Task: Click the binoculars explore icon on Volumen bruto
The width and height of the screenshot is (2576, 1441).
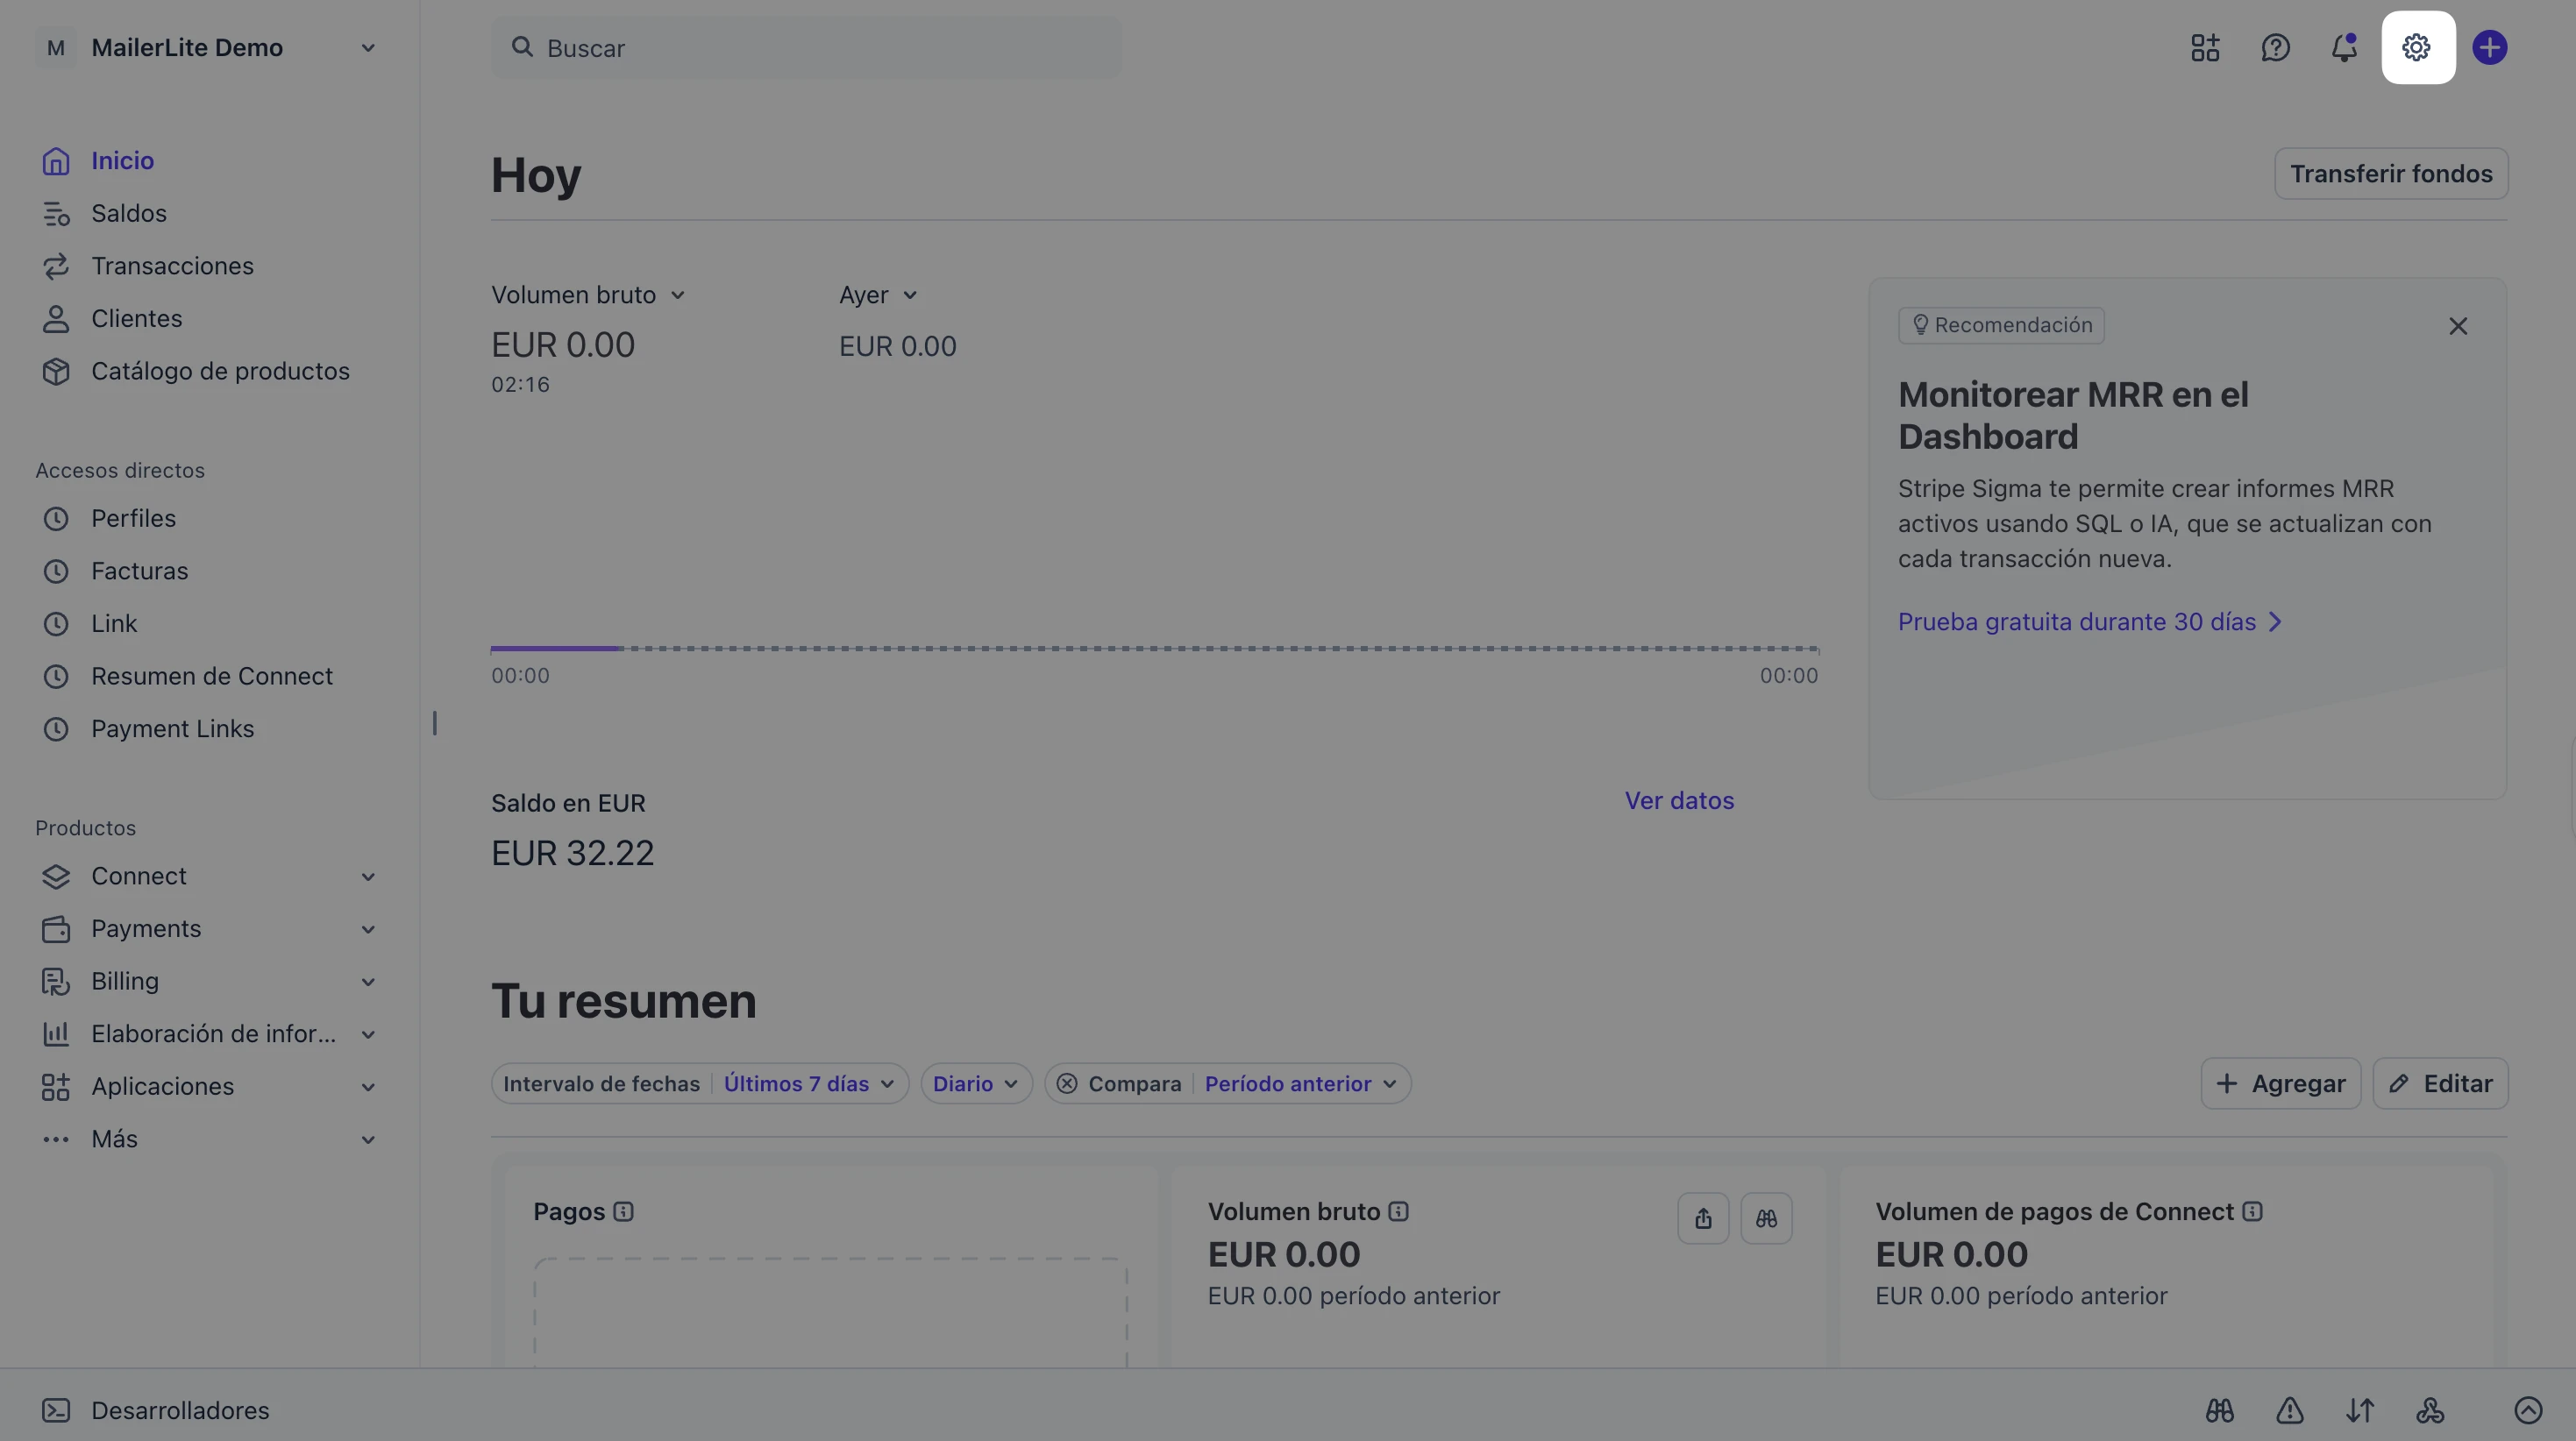Action: (1766, 1218)
